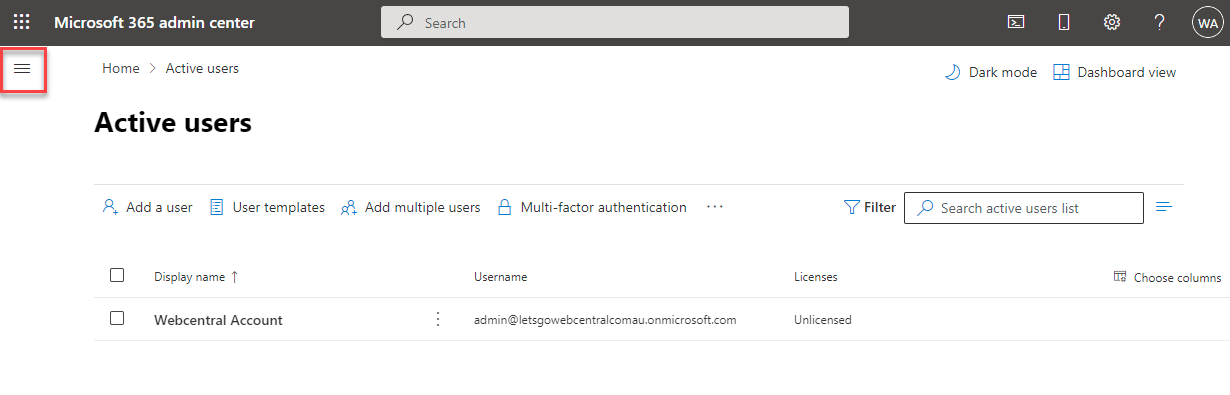This screenshot has width=1230, height=395.
Task: Focus the top Search box
Action: click(x=615, y=22)
